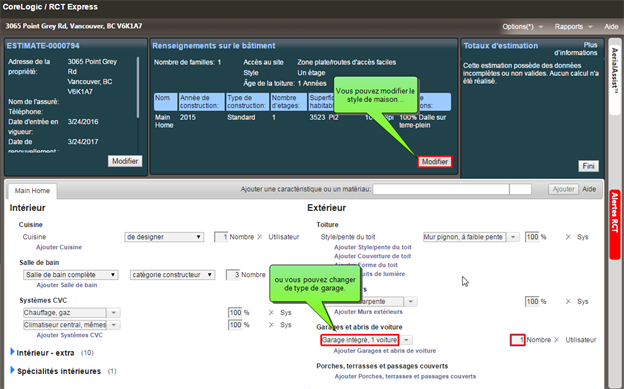Delete the Climatiseur central row using X
The height and width of the screenshot is (389, 624).
click(271, 325)
